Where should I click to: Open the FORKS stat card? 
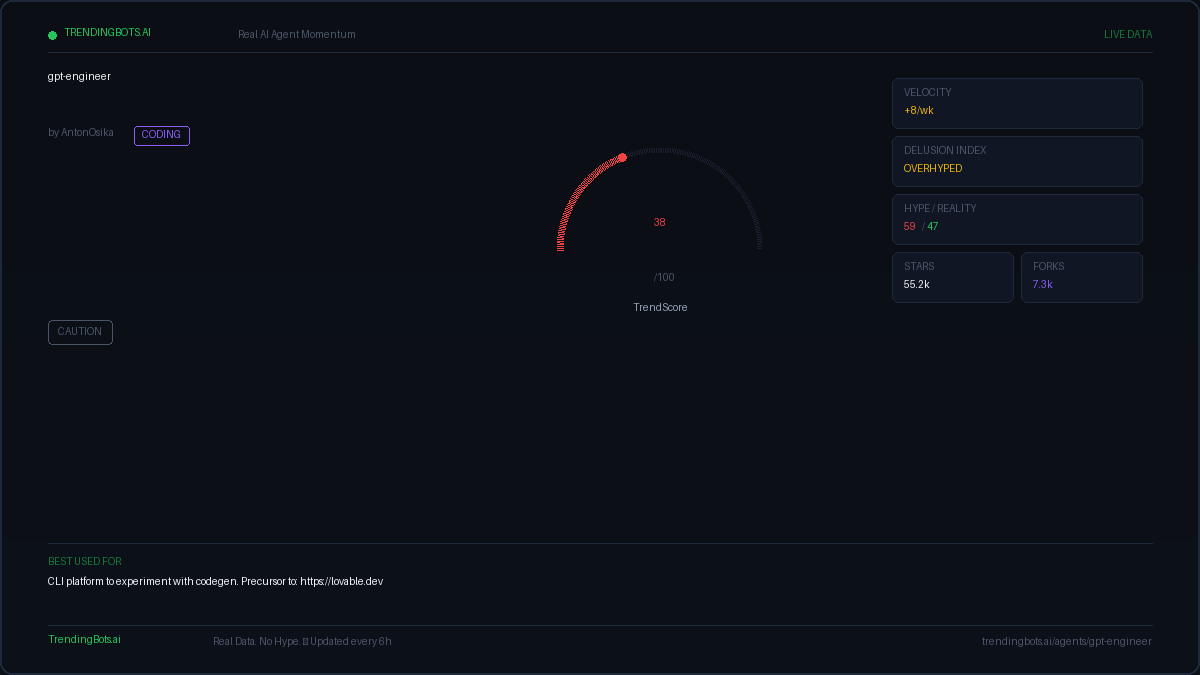point(1082,277)
